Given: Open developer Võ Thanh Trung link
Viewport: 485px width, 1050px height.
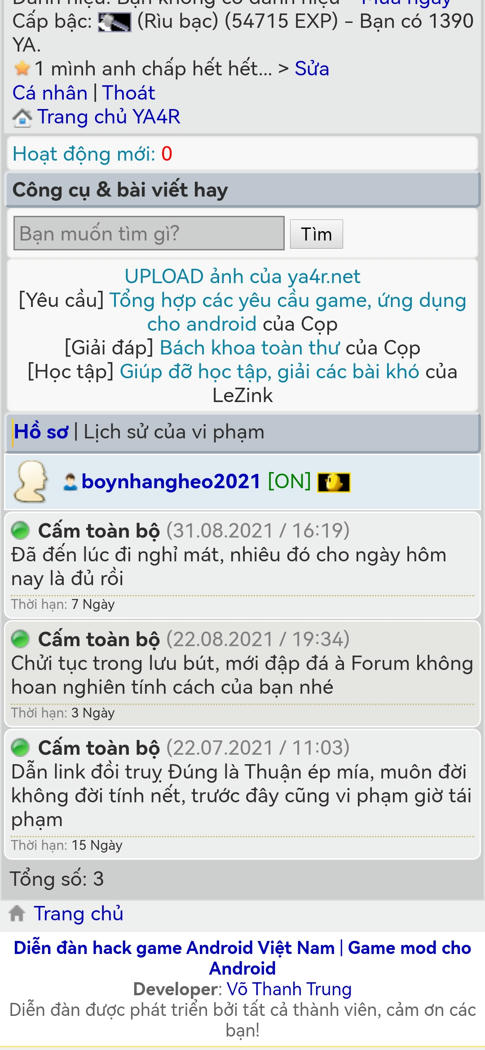Looking at the screenshot, I should click(289, 989).
